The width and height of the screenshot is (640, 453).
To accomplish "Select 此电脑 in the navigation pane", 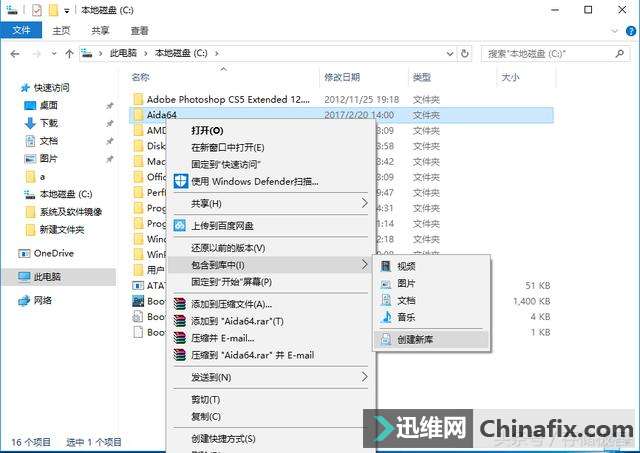I will [x=47, y=277].
